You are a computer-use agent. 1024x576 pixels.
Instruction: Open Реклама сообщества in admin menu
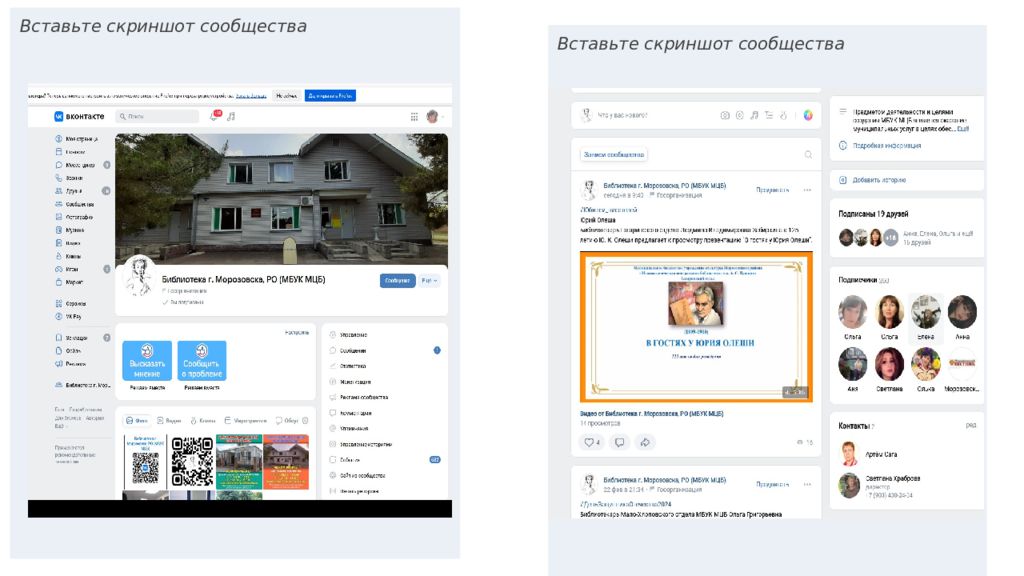click(359, 397)
